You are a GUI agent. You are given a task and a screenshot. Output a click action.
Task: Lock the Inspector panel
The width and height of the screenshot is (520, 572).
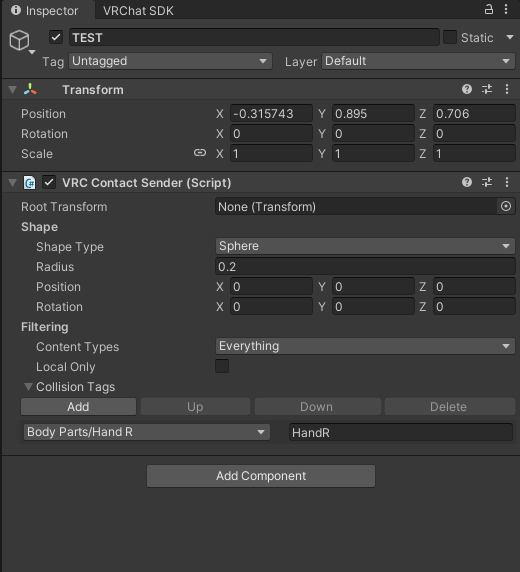489,9
